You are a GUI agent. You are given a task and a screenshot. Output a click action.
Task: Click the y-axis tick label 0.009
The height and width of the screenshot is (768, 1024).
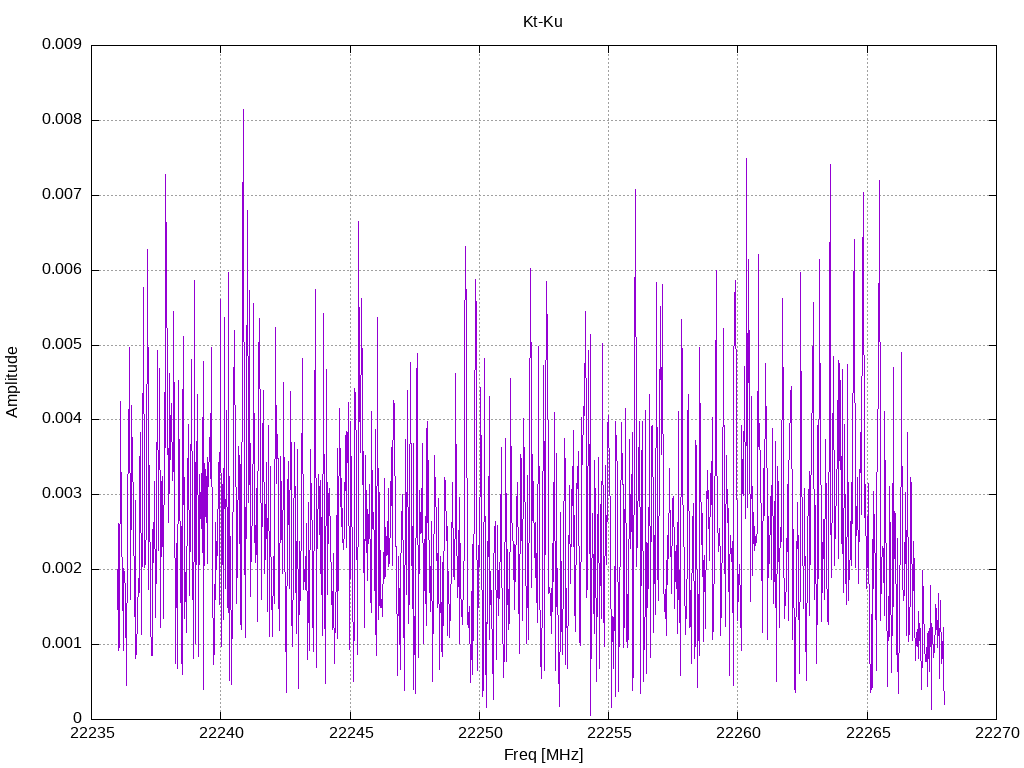[x=62, y=44]
